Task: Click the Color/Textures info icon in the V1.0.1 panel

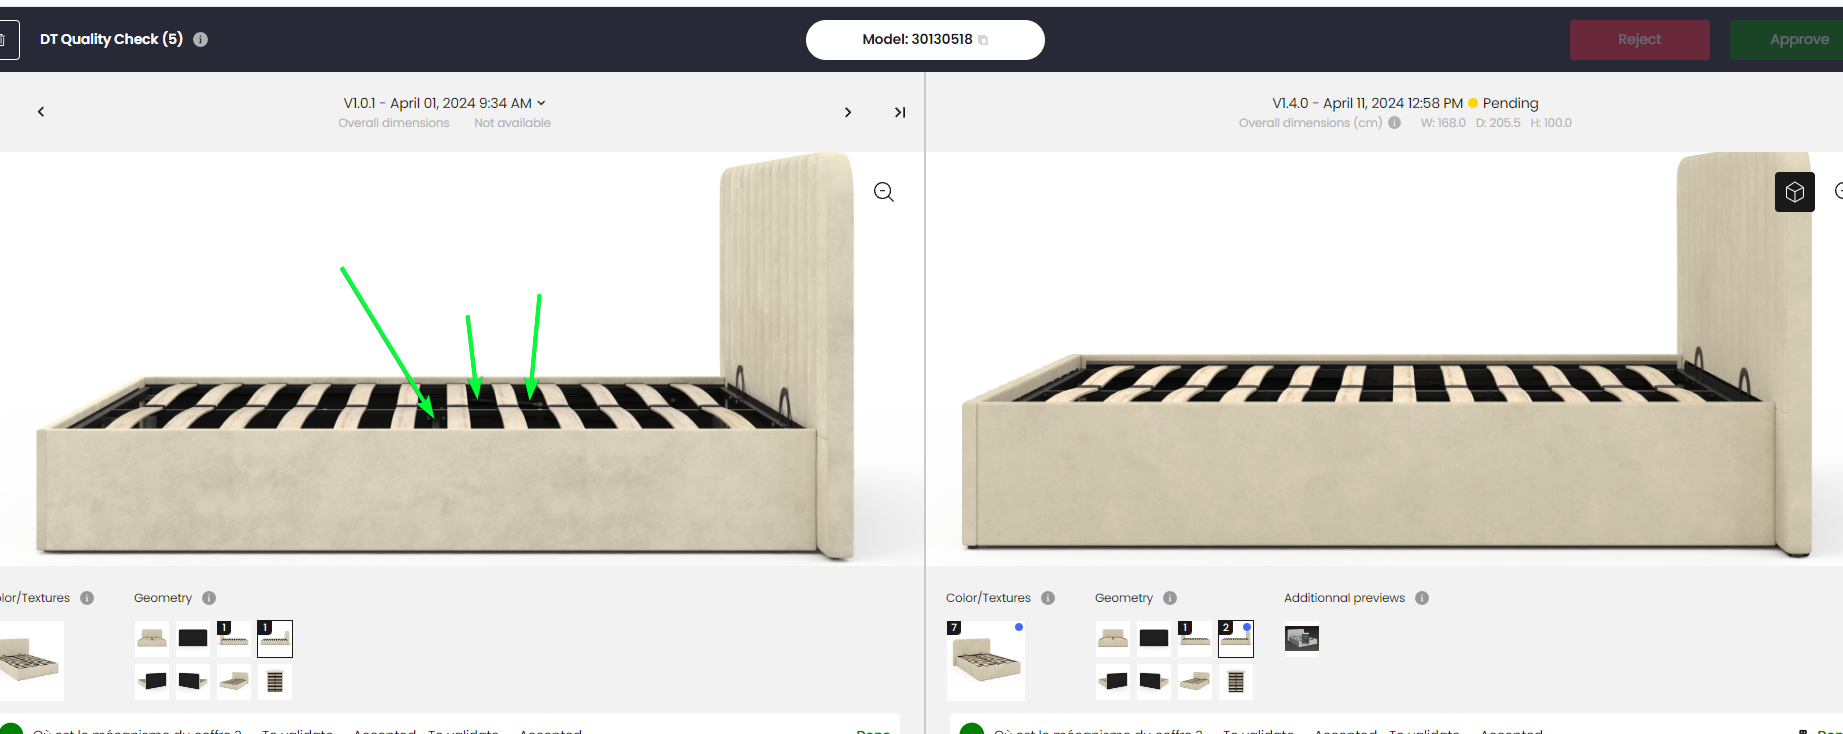Action: [x=87, y=598]
